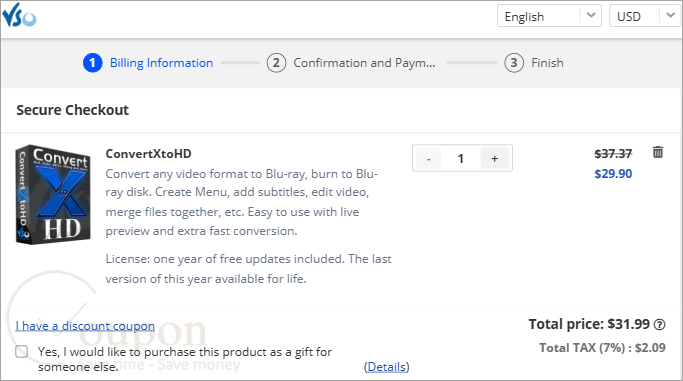Click the VSO logo icon
This screenshot has height=381, width=683.
click(19, 15)
